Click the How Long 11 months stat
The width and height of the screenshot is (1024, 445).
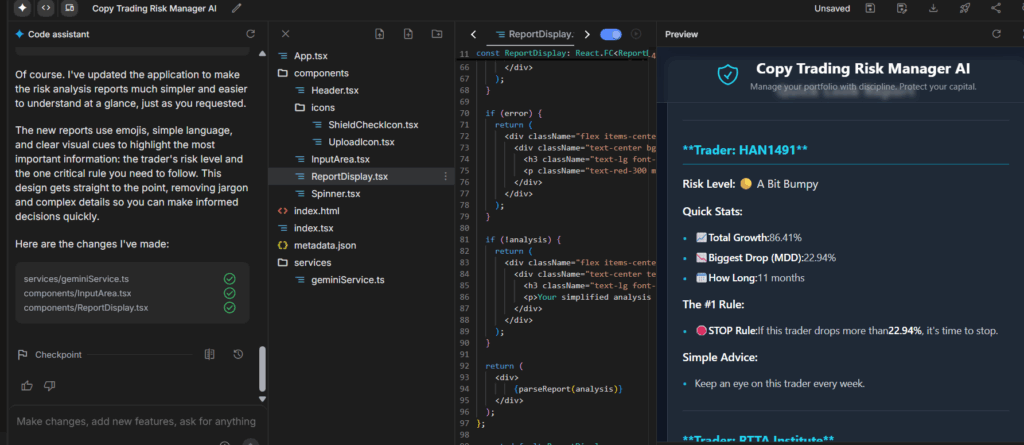[x=750, y=278]
